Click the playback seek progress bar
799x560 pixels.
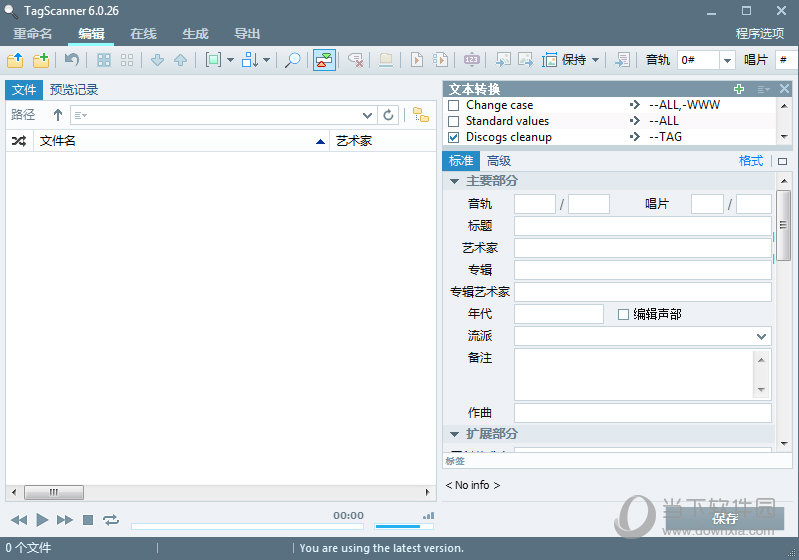click(x=247, y=526)
